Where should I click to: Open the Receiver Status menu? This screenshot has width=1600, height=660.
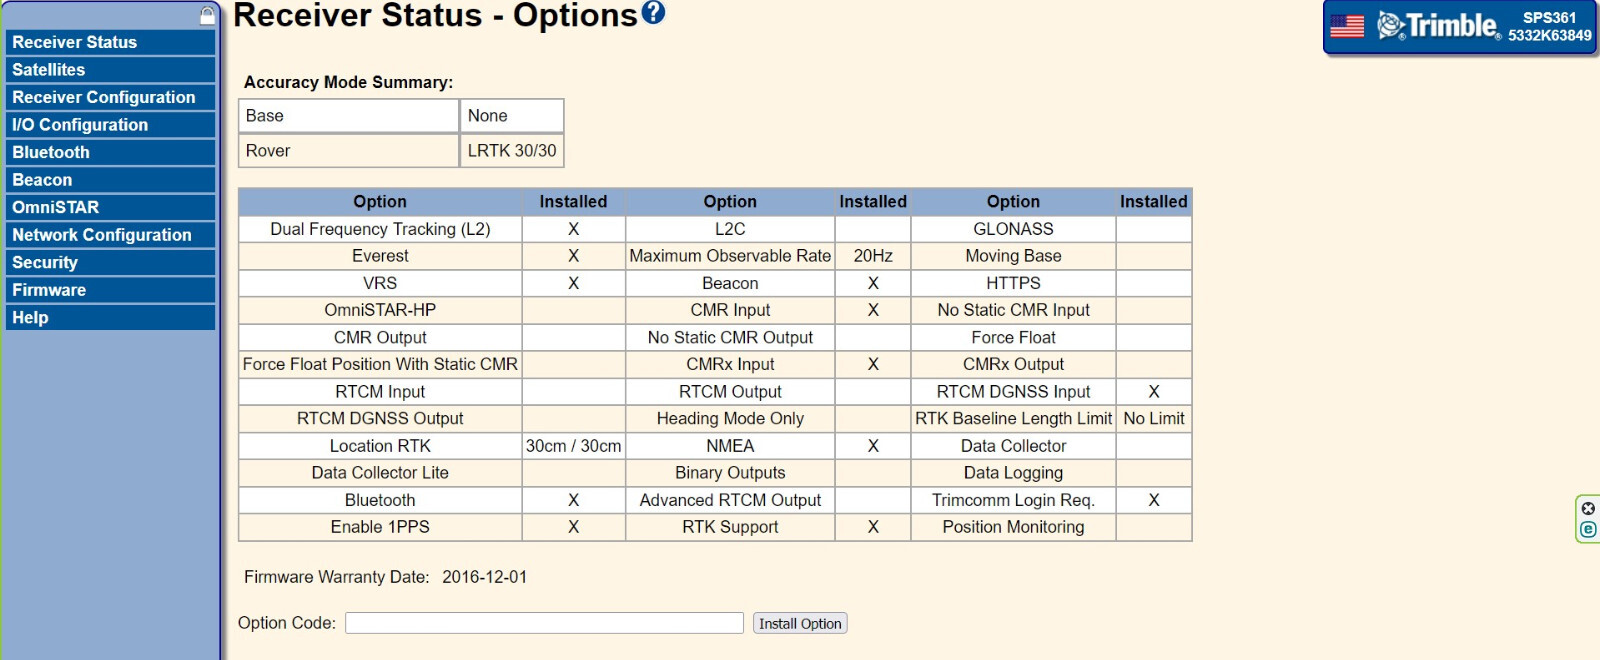pyautogui.click(x=110, y=42)
